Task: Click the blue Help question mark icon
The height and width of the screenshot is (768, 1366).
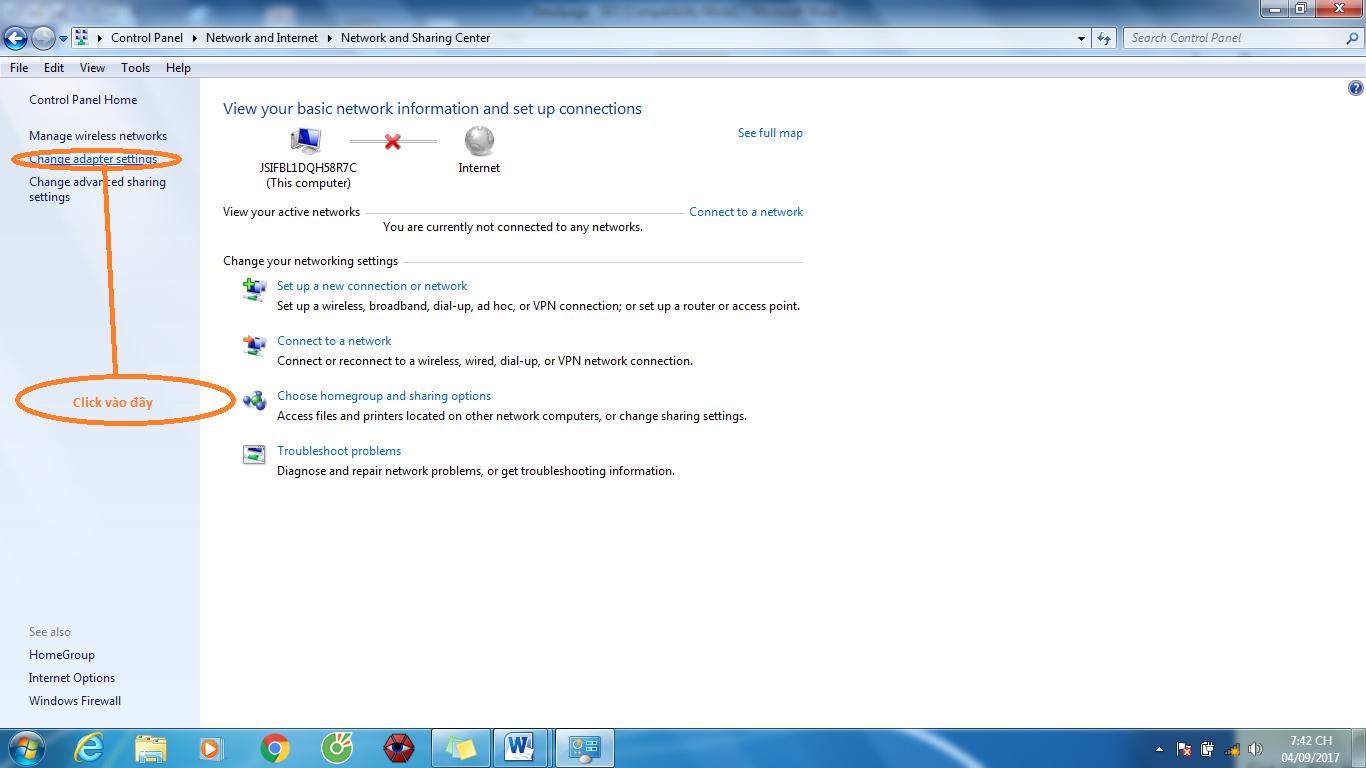Action: tap(1356, 88)
